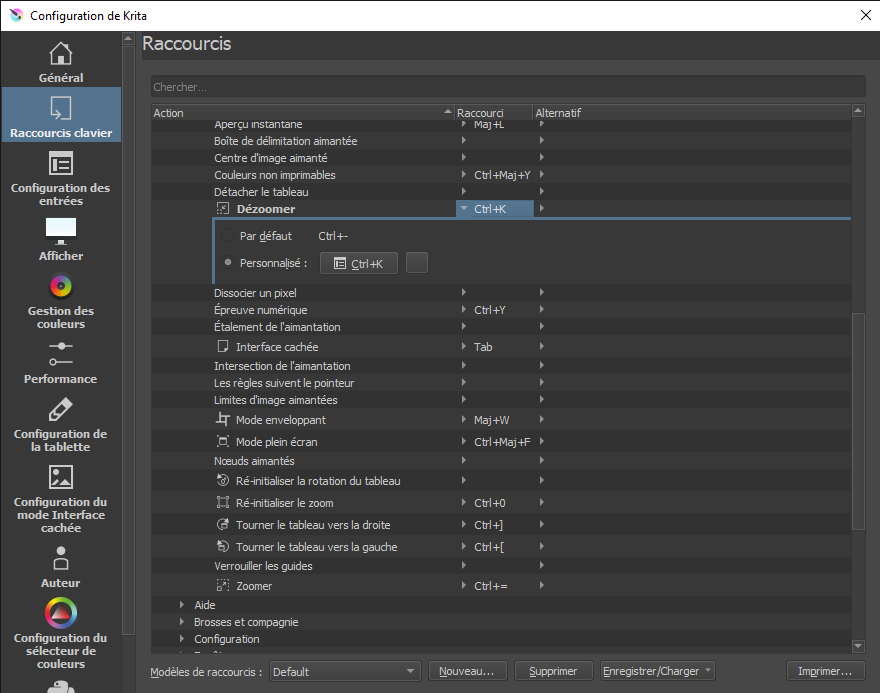Image resolution: width=880 pixels, height=693 pixels.
Task: Open the Général settings icon
Action: point(61,54)
